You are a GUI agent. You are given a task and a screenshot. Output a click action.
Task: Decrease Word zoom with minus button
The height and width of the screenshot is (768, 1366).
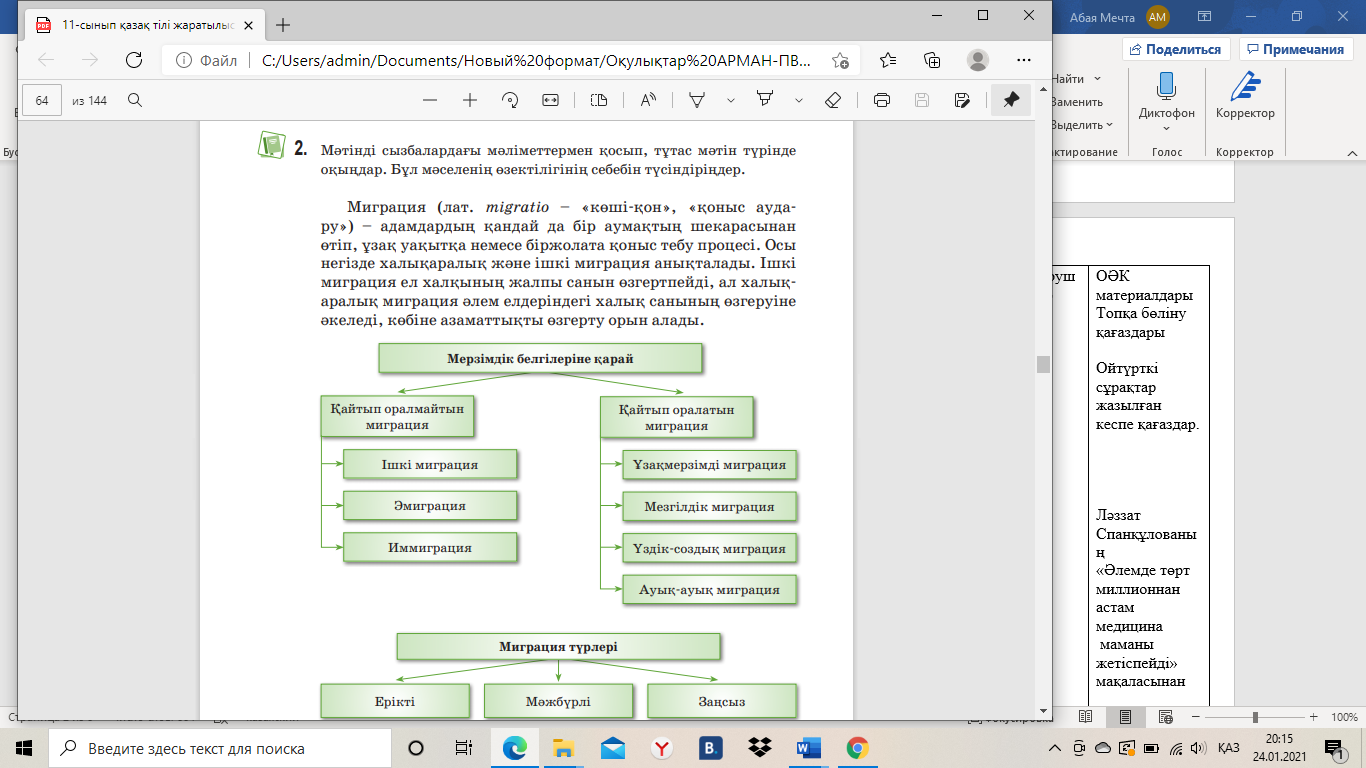[1195, 717]
